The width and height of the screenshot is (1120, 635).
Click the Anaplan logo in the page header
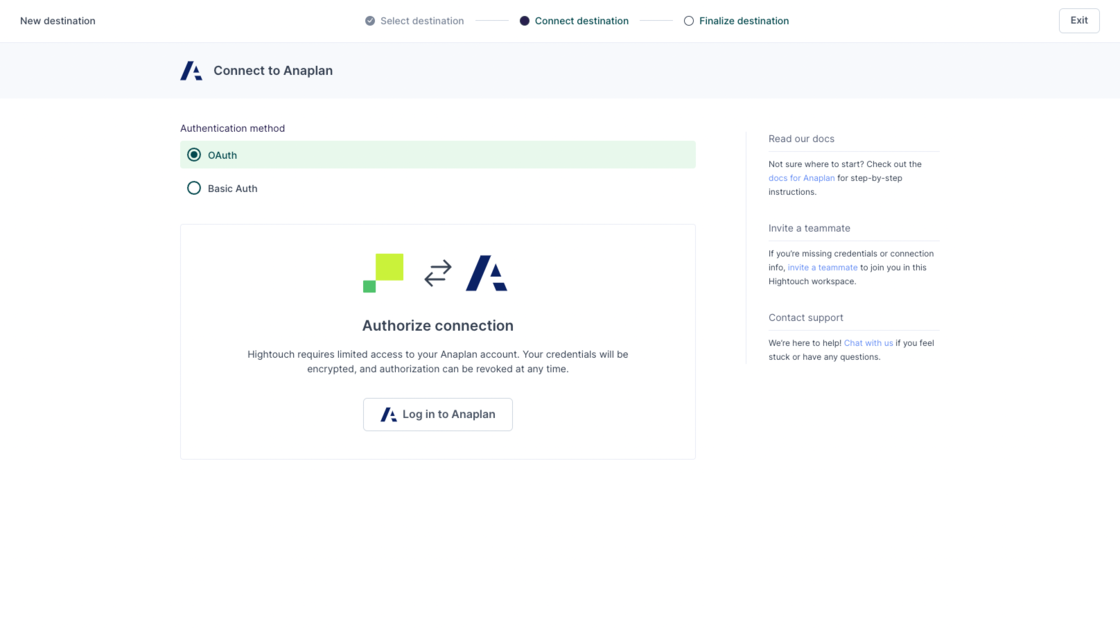[191, 71]
